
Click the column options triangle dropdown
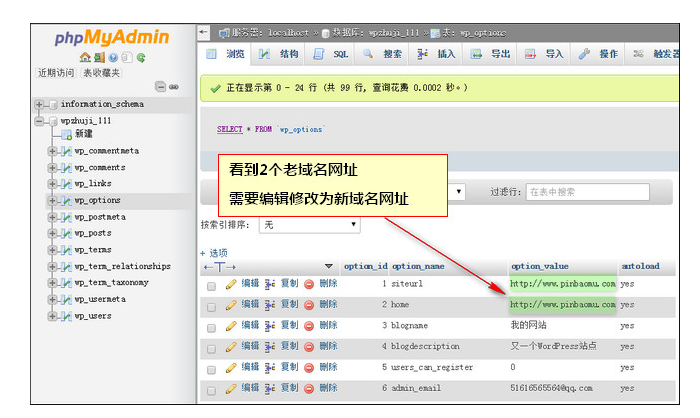coord(329,267)
